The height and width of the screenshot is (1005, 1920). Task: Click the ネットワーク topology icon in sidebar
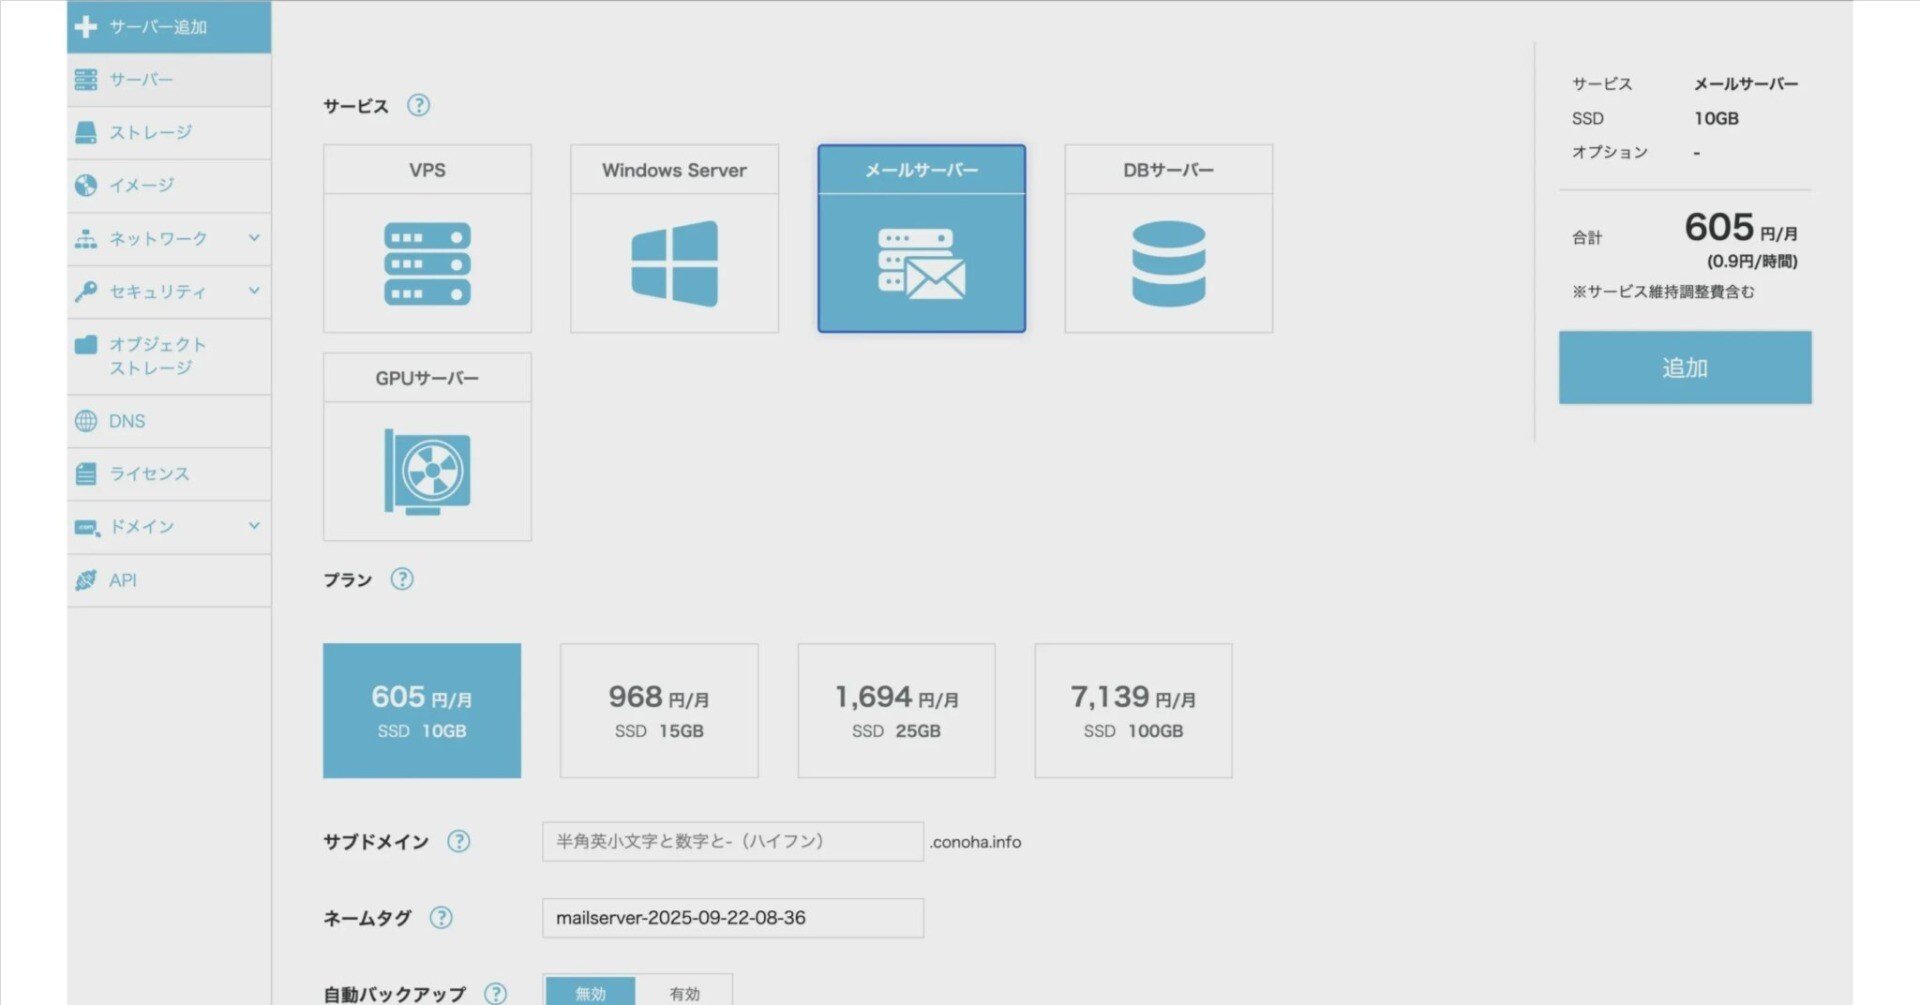[x=86, y=238]
